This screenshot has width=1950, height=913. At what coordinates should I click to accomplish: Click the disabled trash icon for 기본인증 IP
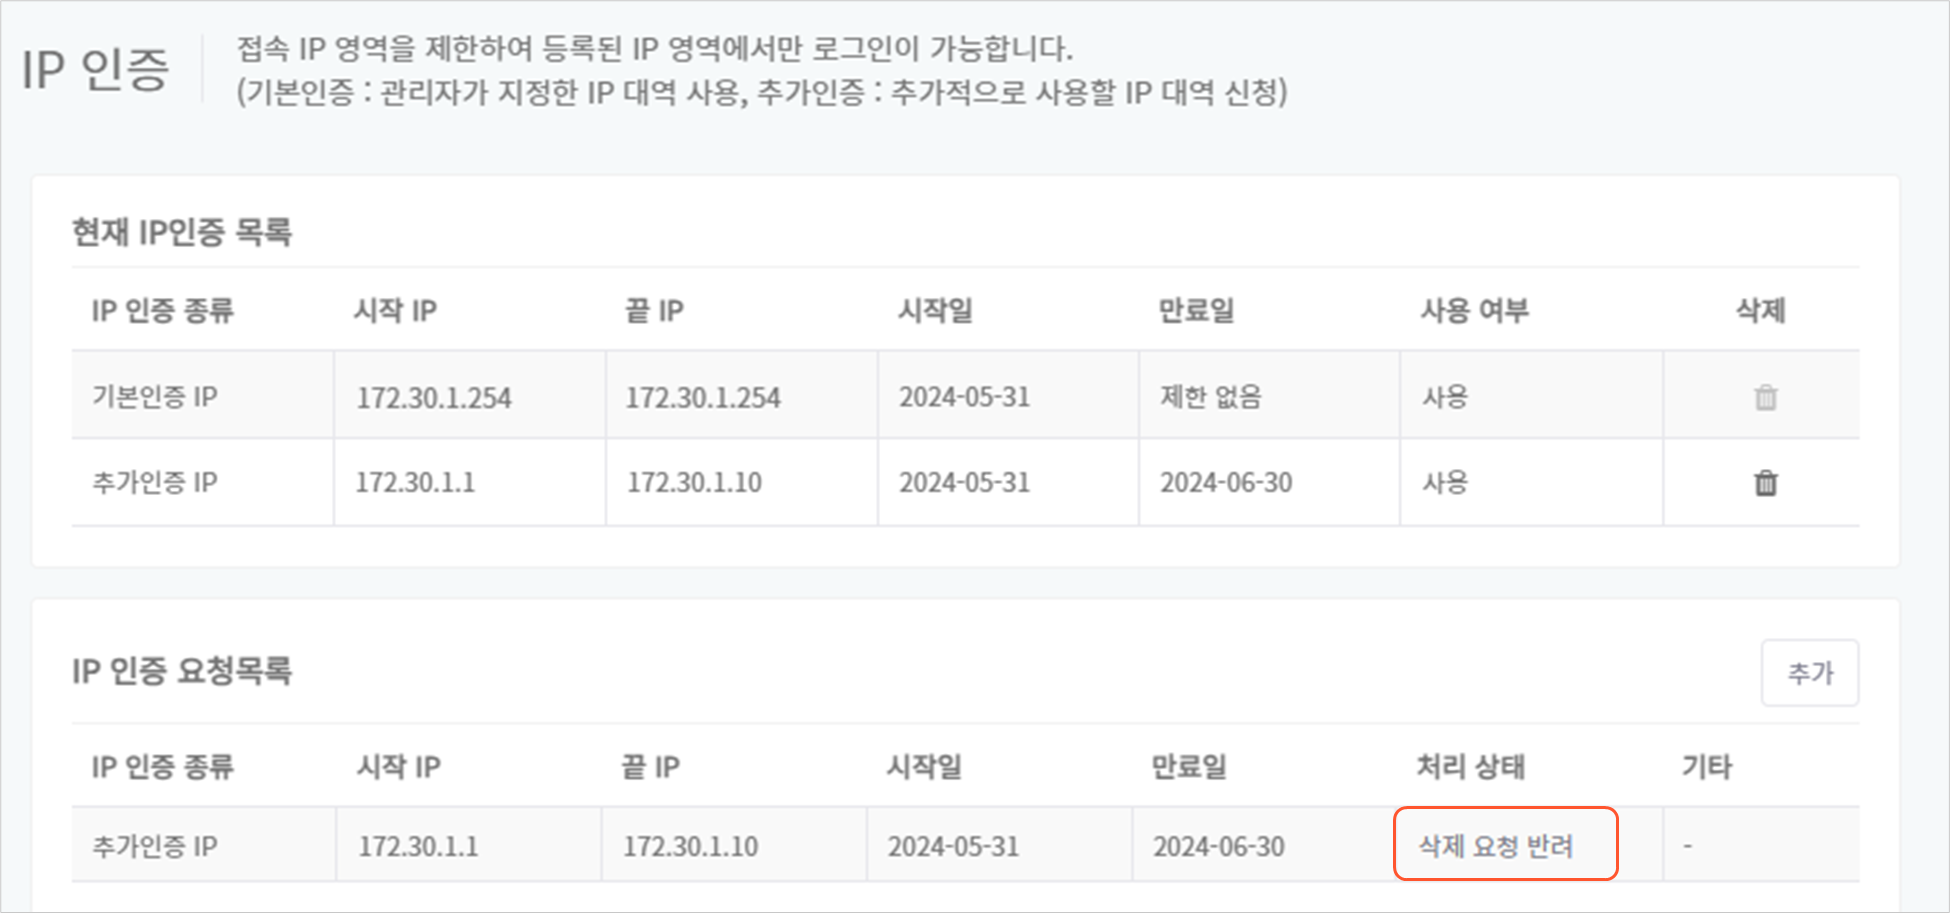[x=1766, y=397]
